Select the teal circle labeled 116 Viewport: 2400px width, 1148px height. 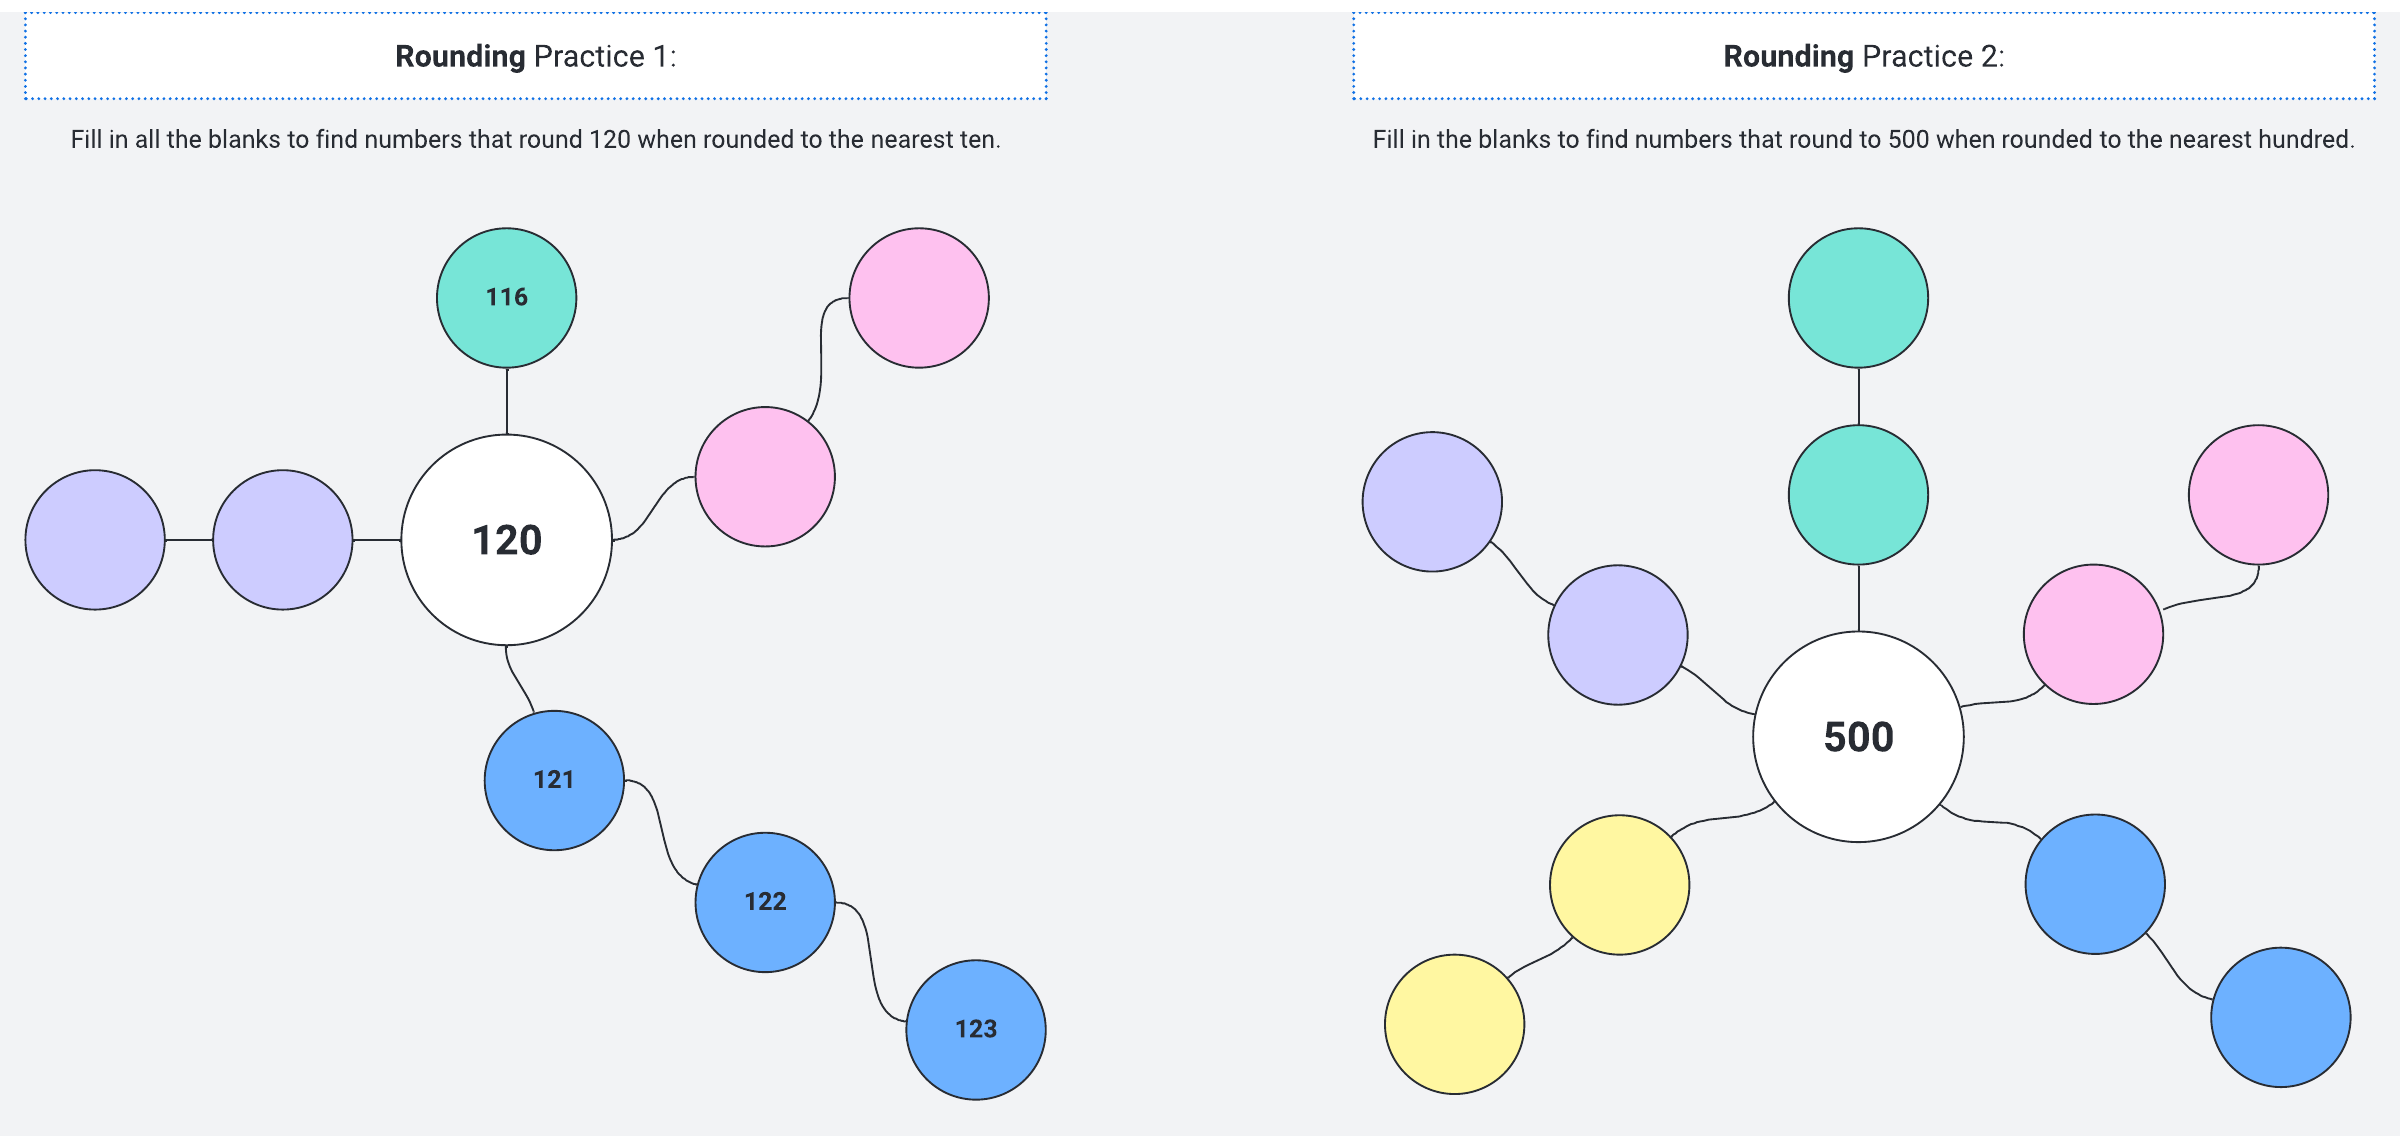point(506,298)
